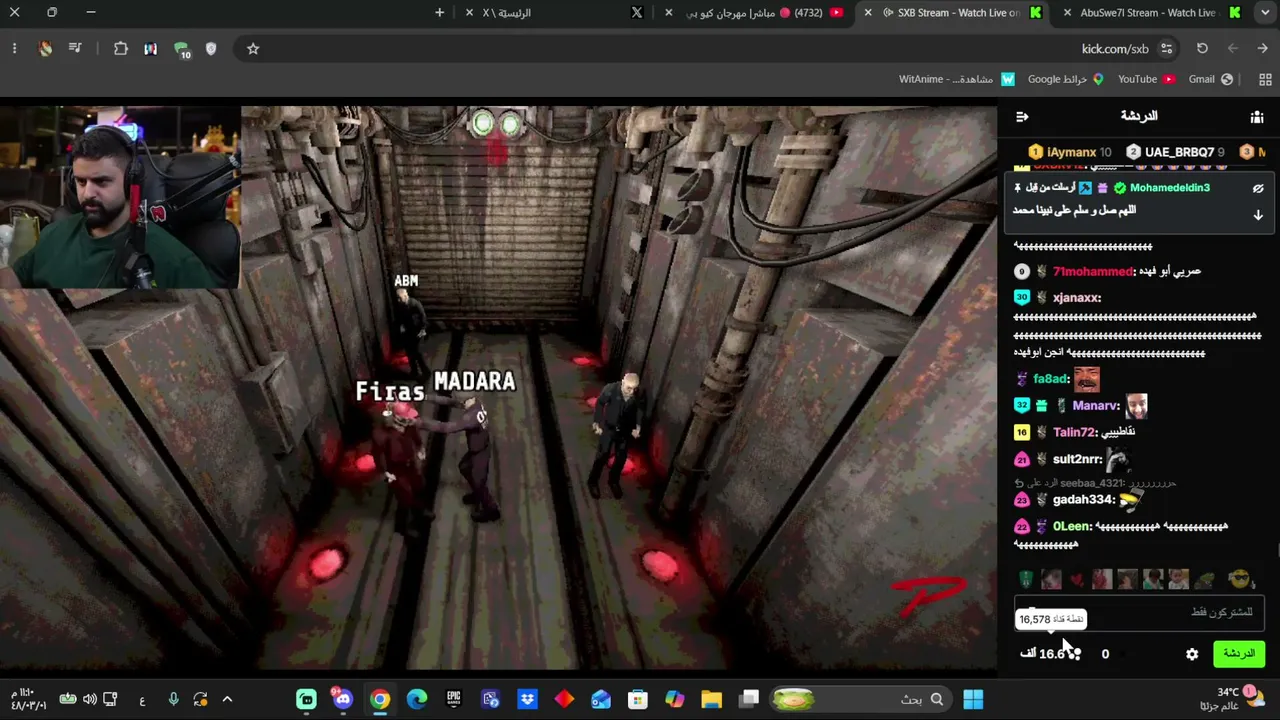Image resolution: width=1280 pixels, height=720 pixels.
Task: Open a new browser tab
Action: (439, 13)
